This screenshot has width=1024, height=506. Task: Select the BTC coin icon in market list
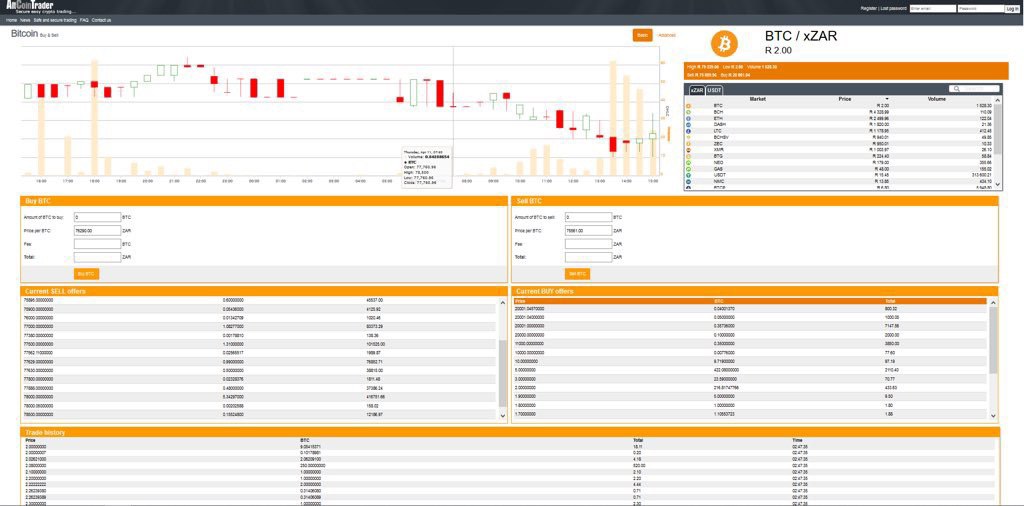688,106
